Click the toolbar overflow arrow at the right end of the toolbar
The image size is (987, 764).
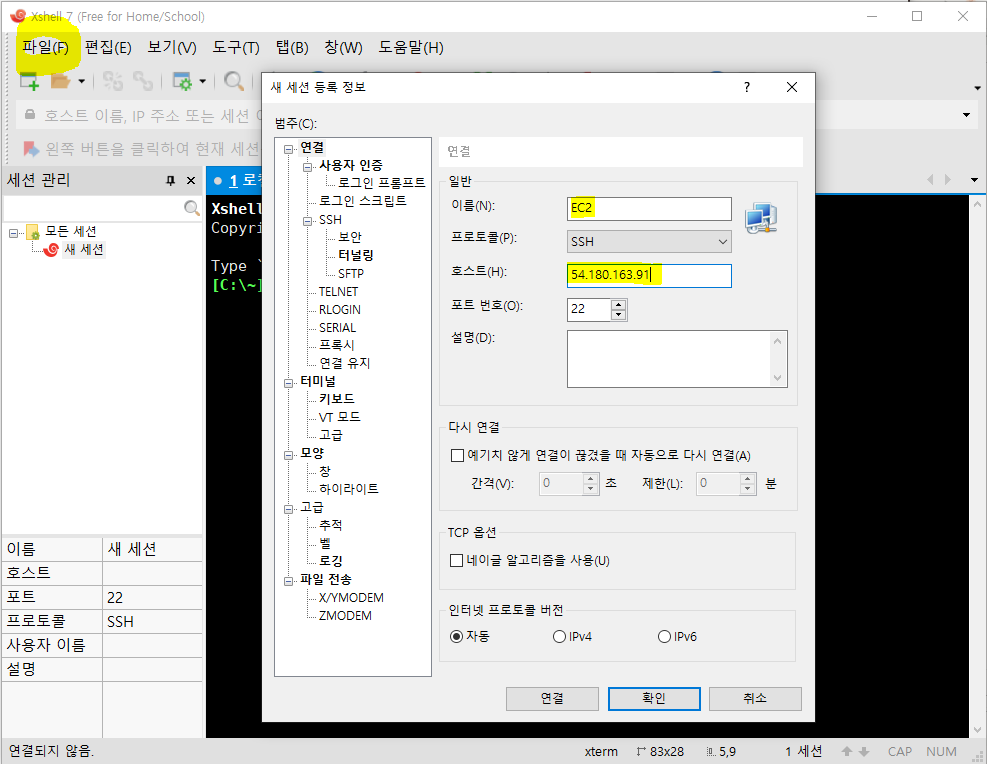tap(978, 87)
